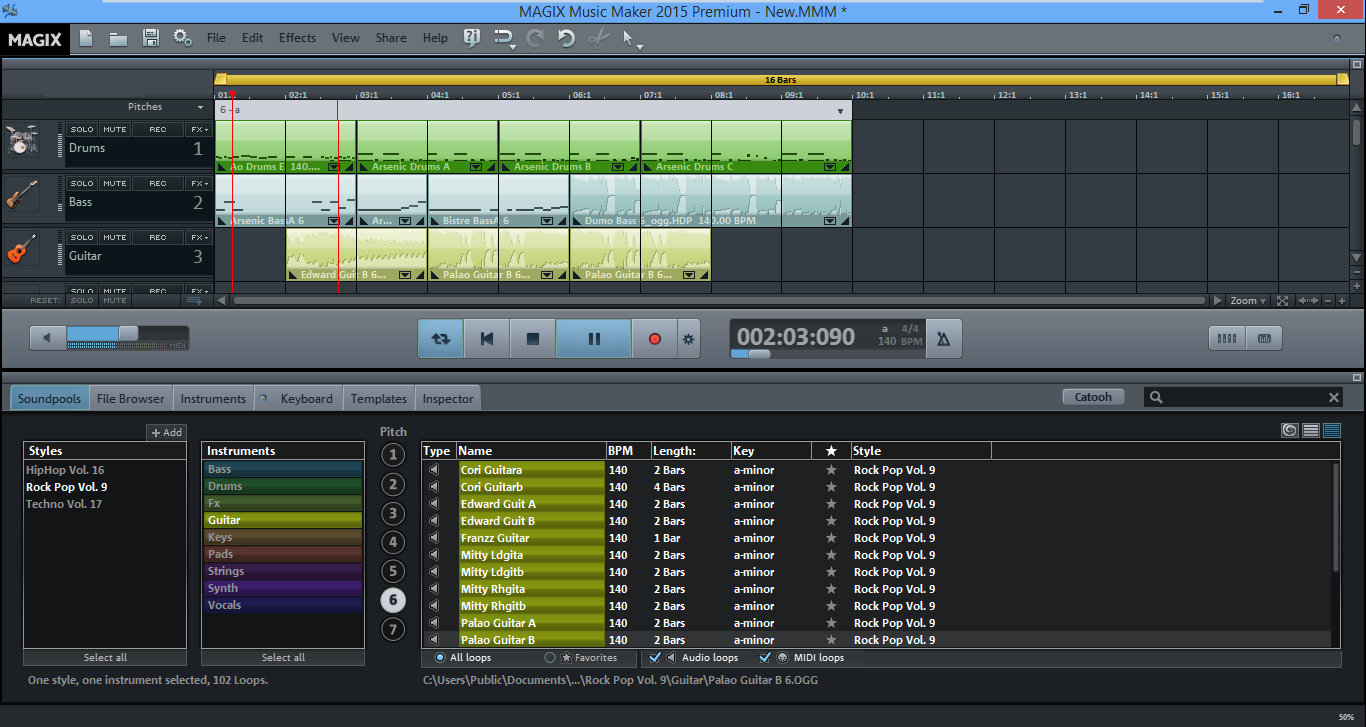The height and width of the screenshot is (727, 1366).
Task: Click the scissors cut icon in the toolbar
Action: (x=598, y=38)
